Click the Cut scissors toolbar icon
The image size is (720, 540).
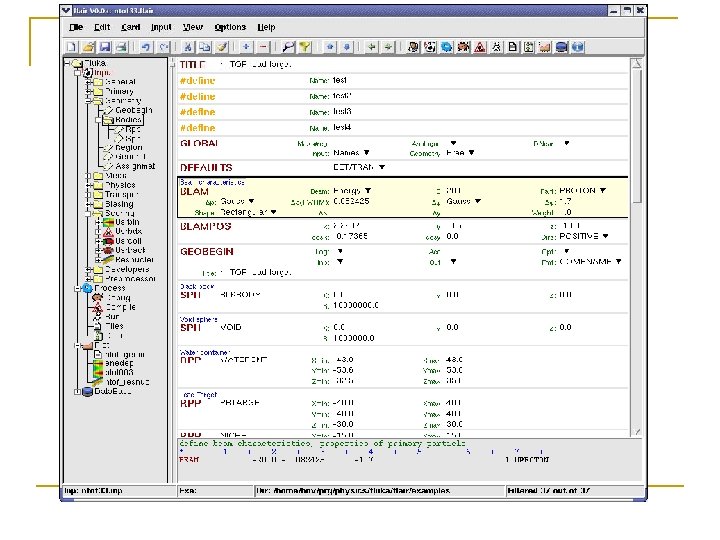(x=188, y=46)
